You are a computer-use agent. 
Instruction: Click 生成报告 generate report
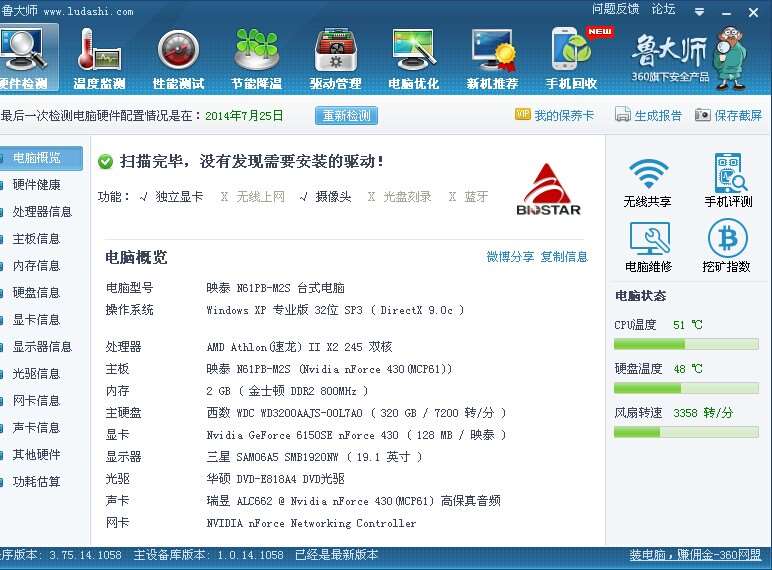coord(648,115)
